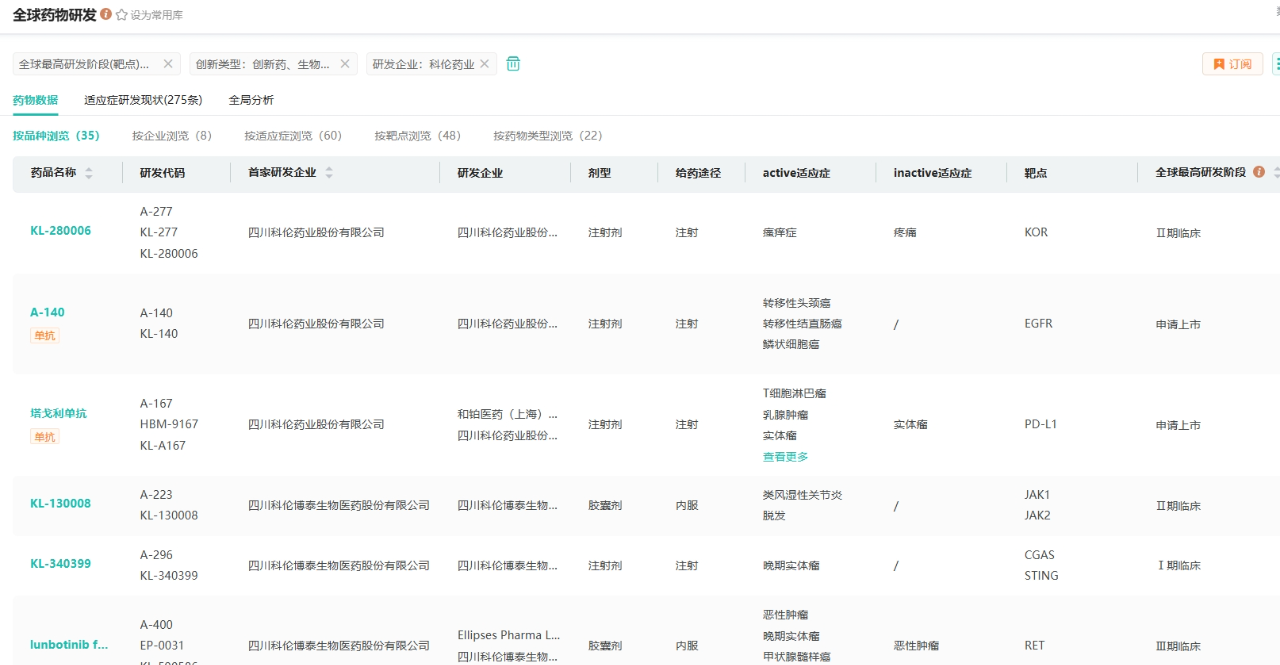
Task: Select 按靶点浏览 (48) view
Action: point(417,136)
